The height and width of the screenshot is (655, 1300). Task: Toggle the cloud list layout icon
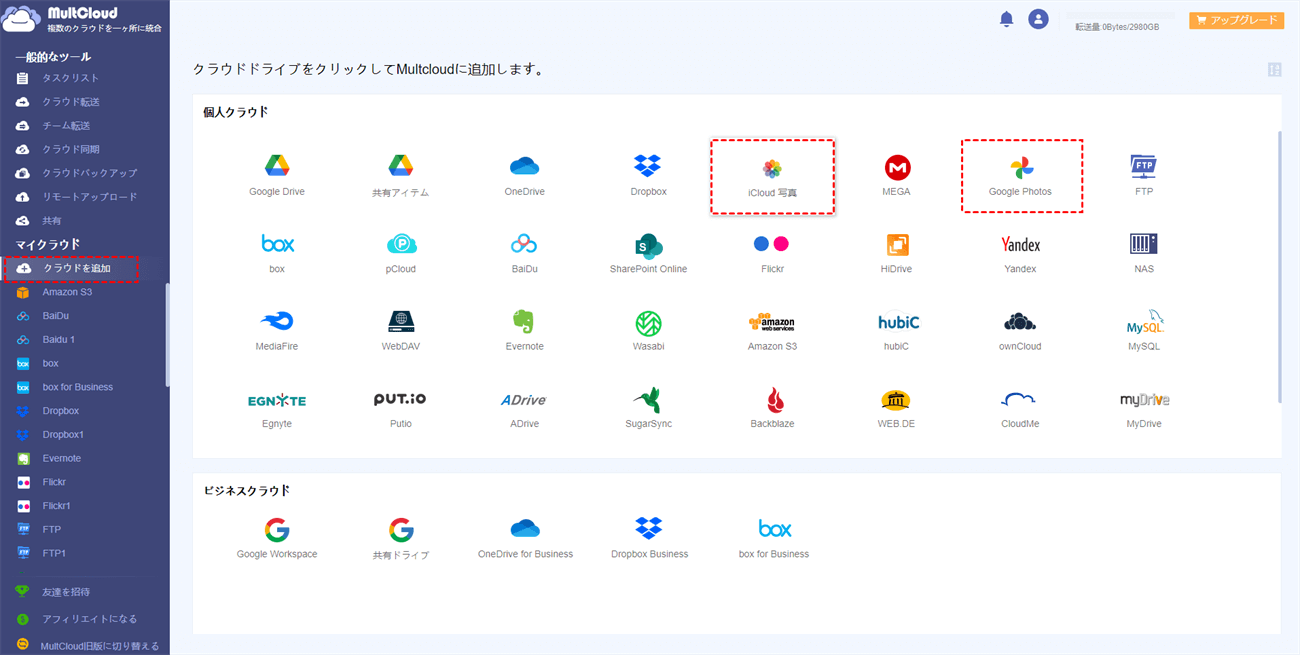pyautogui.click(x=1274, y=70)
